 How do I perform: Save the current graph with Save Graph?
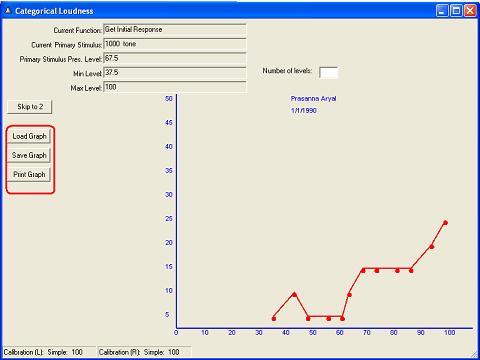pyautogui.click(x=29, y=155)
